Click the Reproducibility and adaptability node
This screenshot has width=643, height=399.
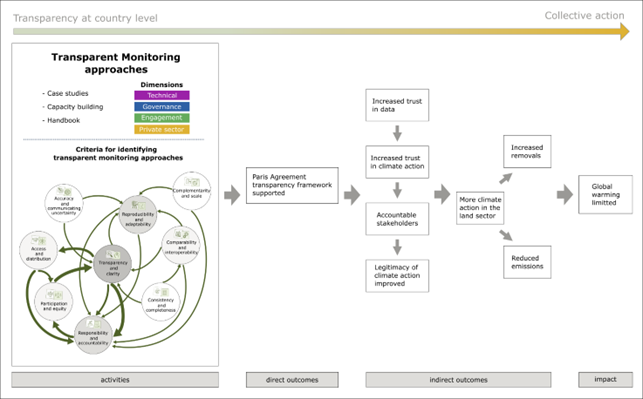pyautogui.click(x=138, y=214)
